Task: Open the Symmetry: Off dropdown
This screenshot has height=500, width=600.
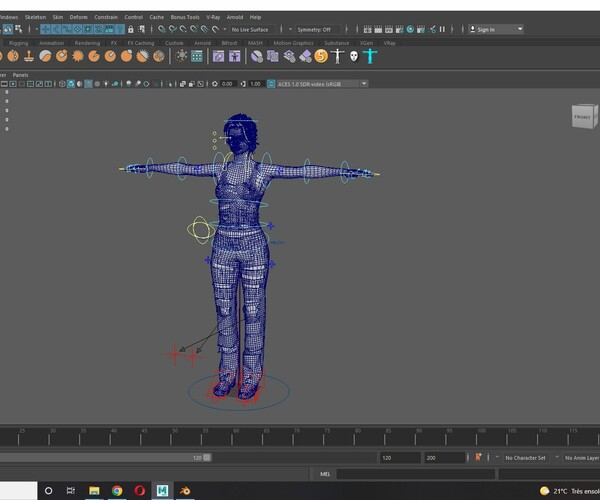Action: (317, 29)
